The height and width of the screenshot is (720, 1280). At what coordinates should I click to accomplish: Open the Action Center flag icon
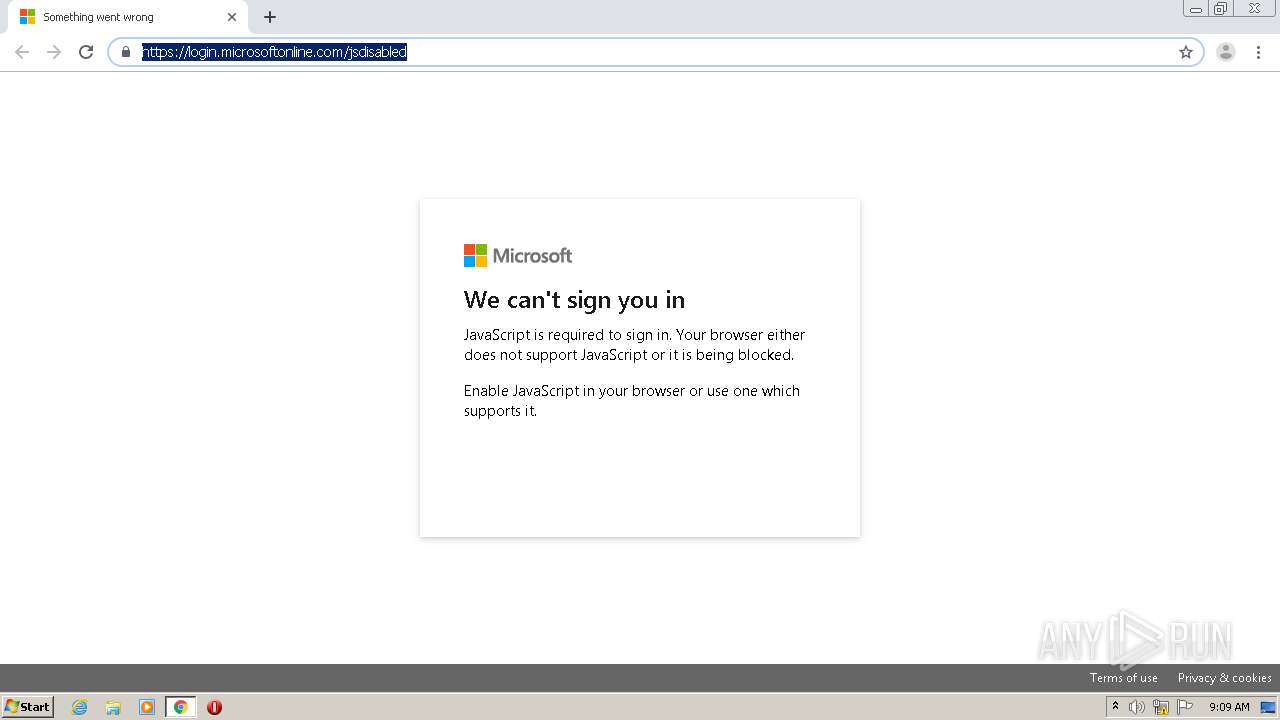pyautogui.click(x=1185, y=707)
